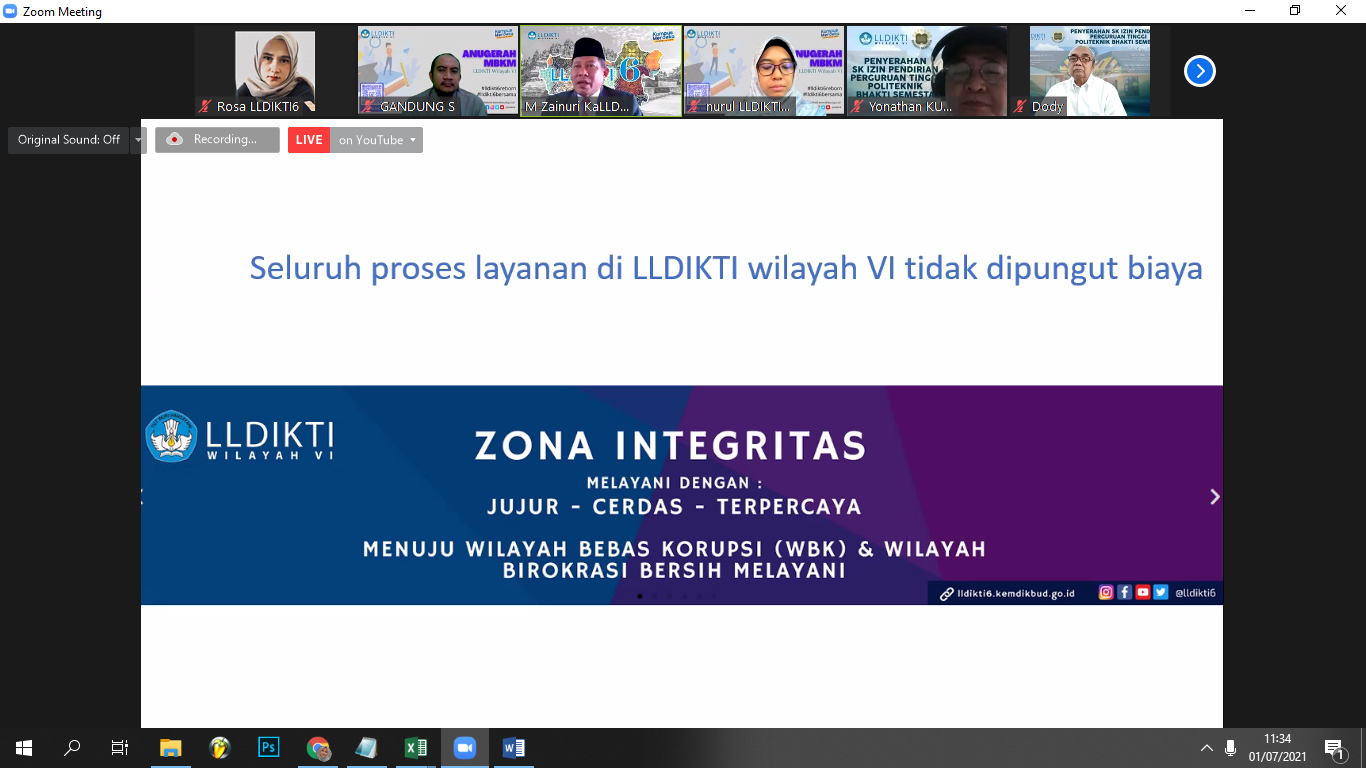The image size is (1366, 768).
Task: Click the Instagram icon on the banner
Action: tap(1106, 592)
